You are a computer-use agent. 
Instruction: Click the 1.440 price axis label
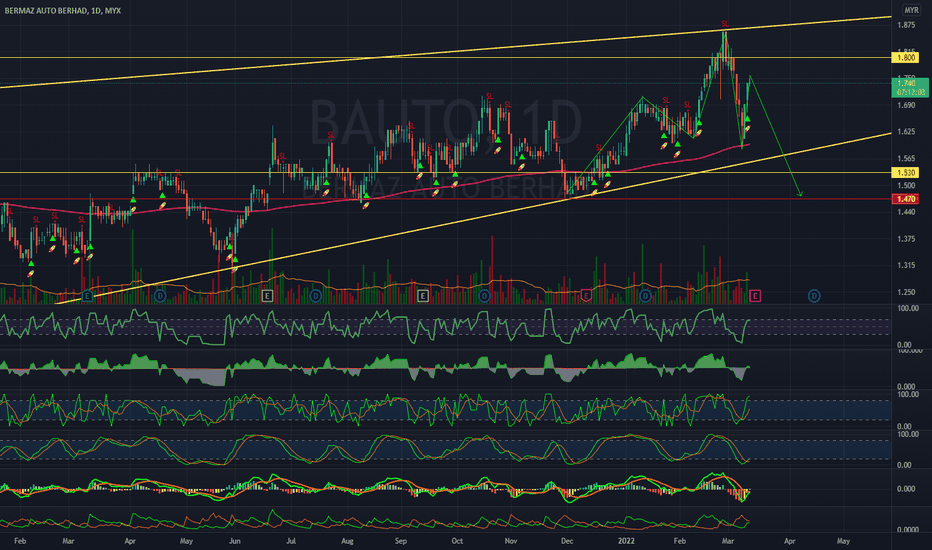coord(906,212)
